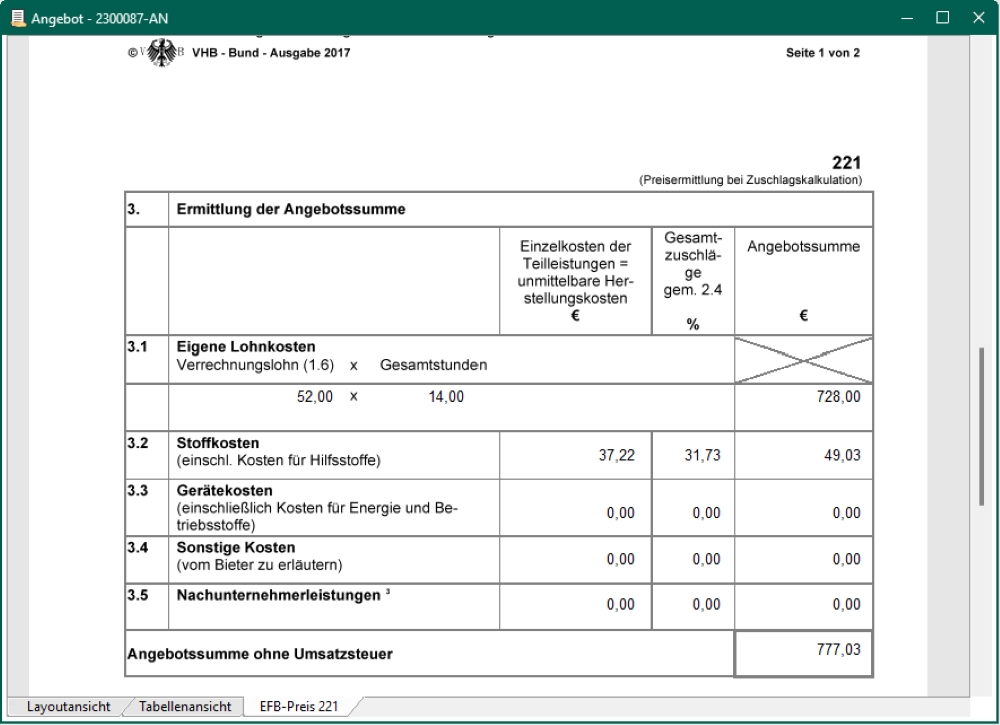Viewport: 1000px width, 725px height.
Task: Select the EFB-Preis 221 tab
Action: 298,707
